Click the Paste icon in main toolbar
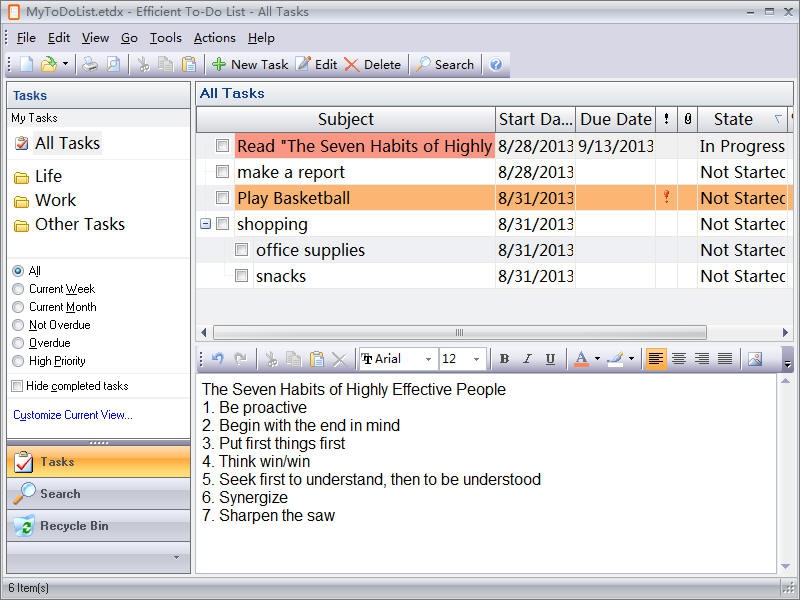This screenshot has width=800, height=600. pos(189,64)
